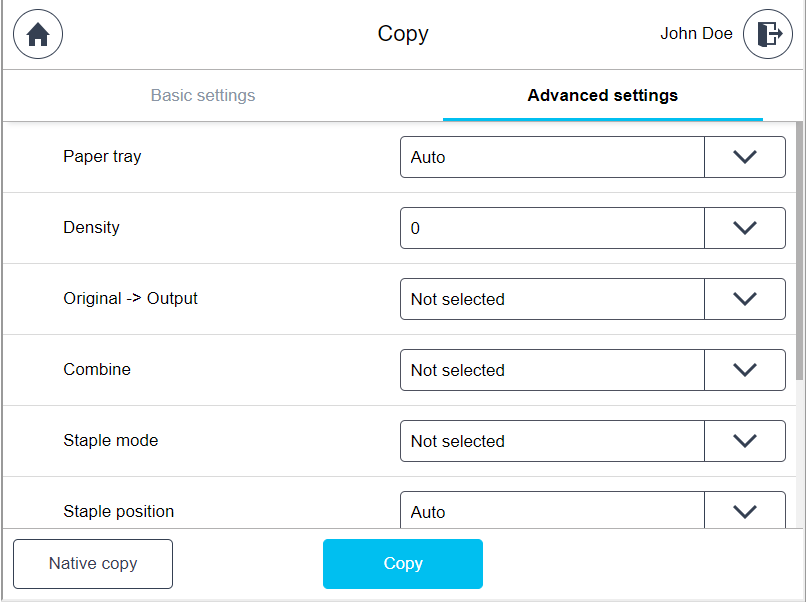Viewport: 806px width, 602px height.
Task: Select the Native copy button
Action: [x=92, y=563]
